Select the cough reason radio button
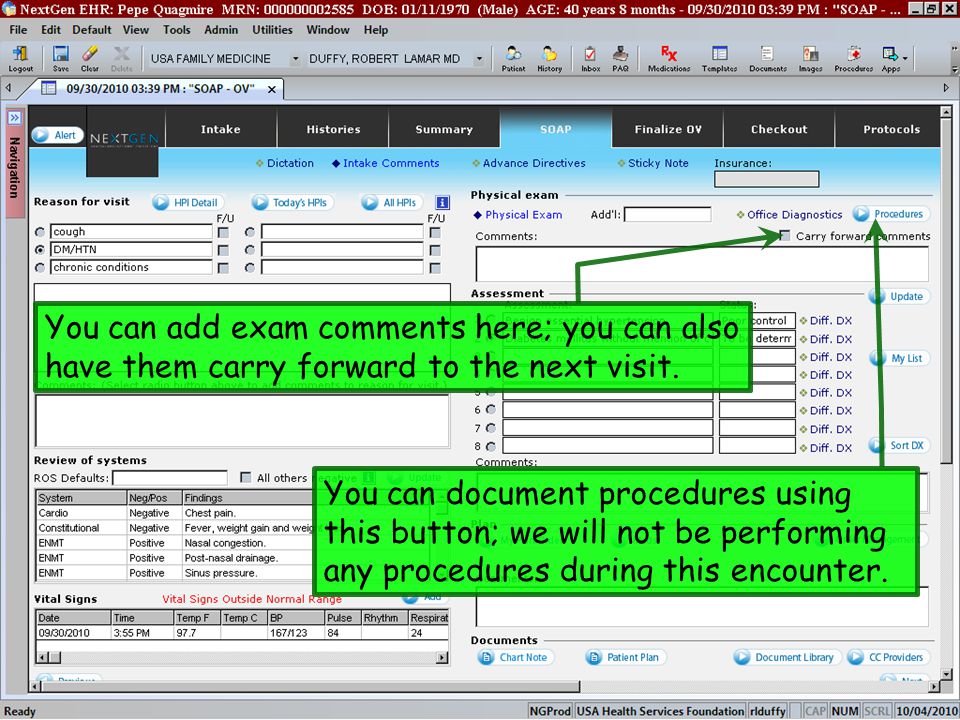This screenshot has width=960, height=720. (x=40, y=232)
